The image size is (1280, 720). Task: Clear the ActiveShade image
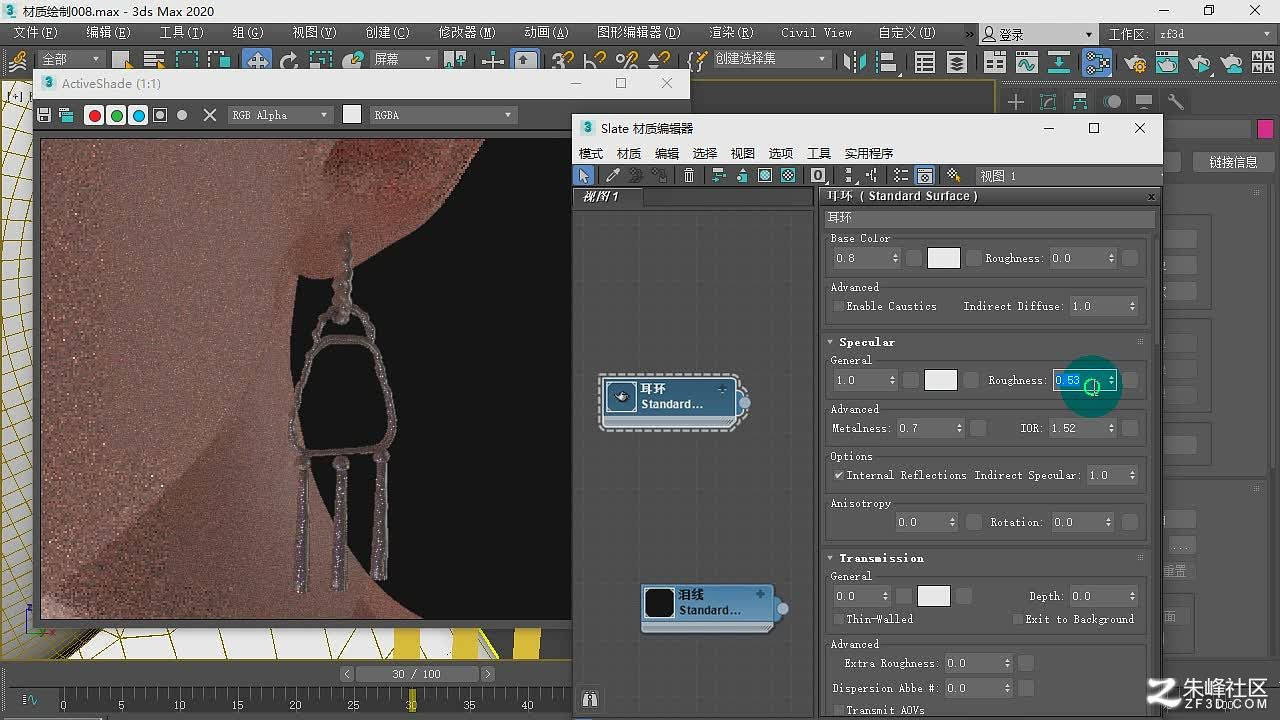coord(210,115)
